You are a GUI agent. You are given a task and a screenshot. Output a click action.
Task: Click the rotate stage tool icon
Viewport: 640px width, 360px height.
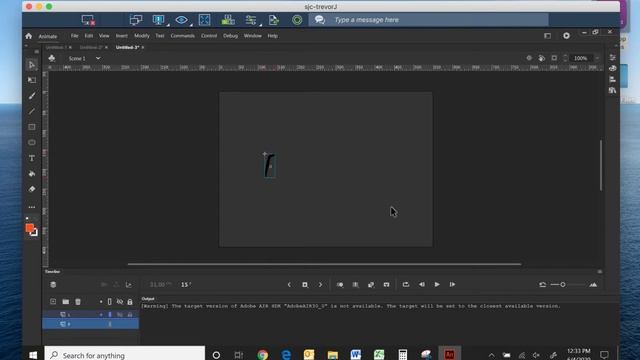point(542,58)
